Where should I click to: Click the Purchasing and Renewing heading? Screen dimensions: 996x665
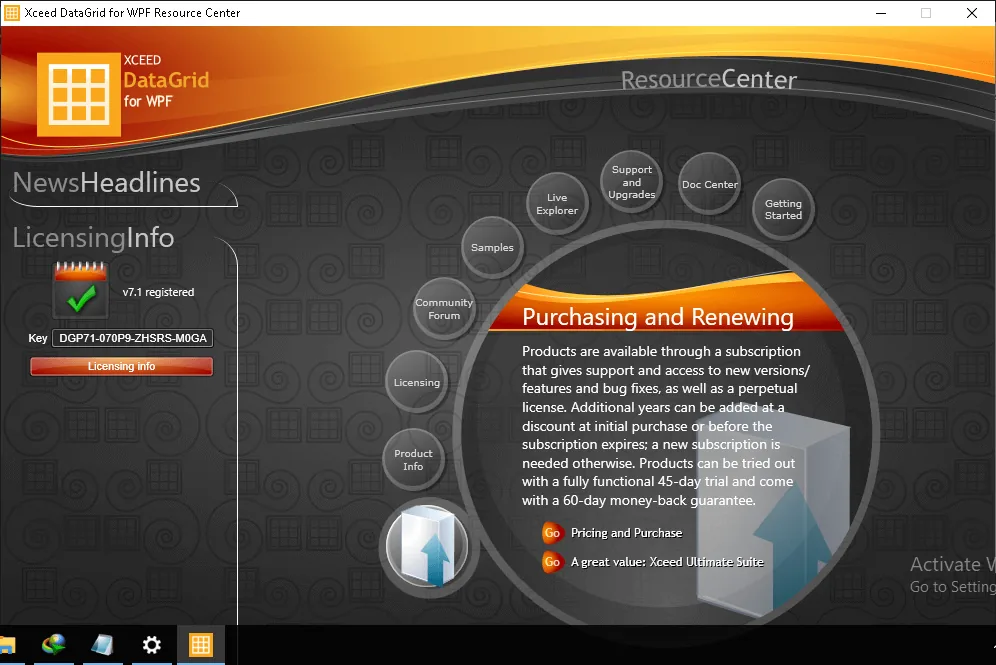(658, 316)
